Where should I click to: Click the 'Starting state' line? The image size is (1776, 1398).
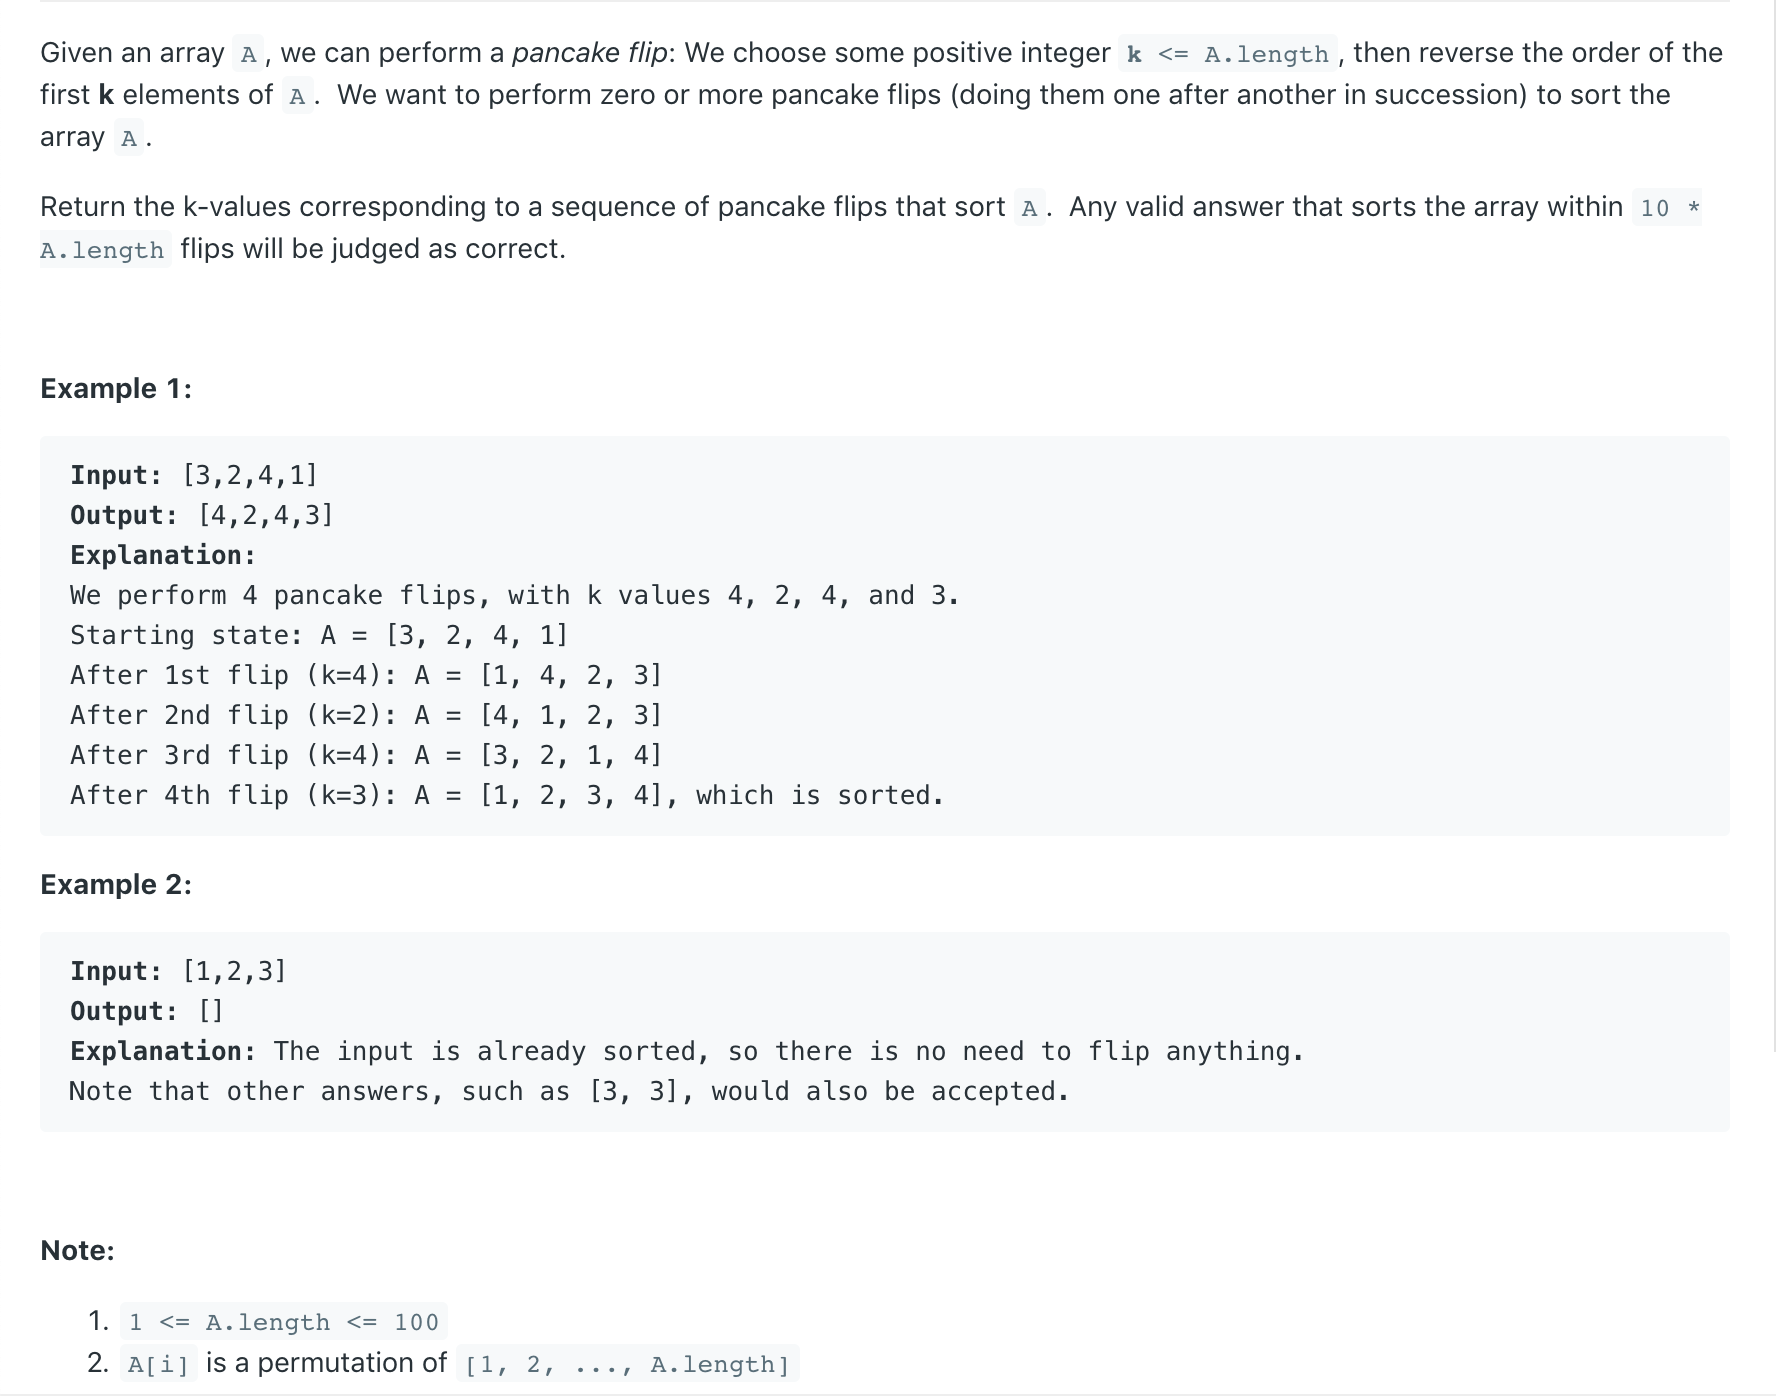tap(319, 635)
